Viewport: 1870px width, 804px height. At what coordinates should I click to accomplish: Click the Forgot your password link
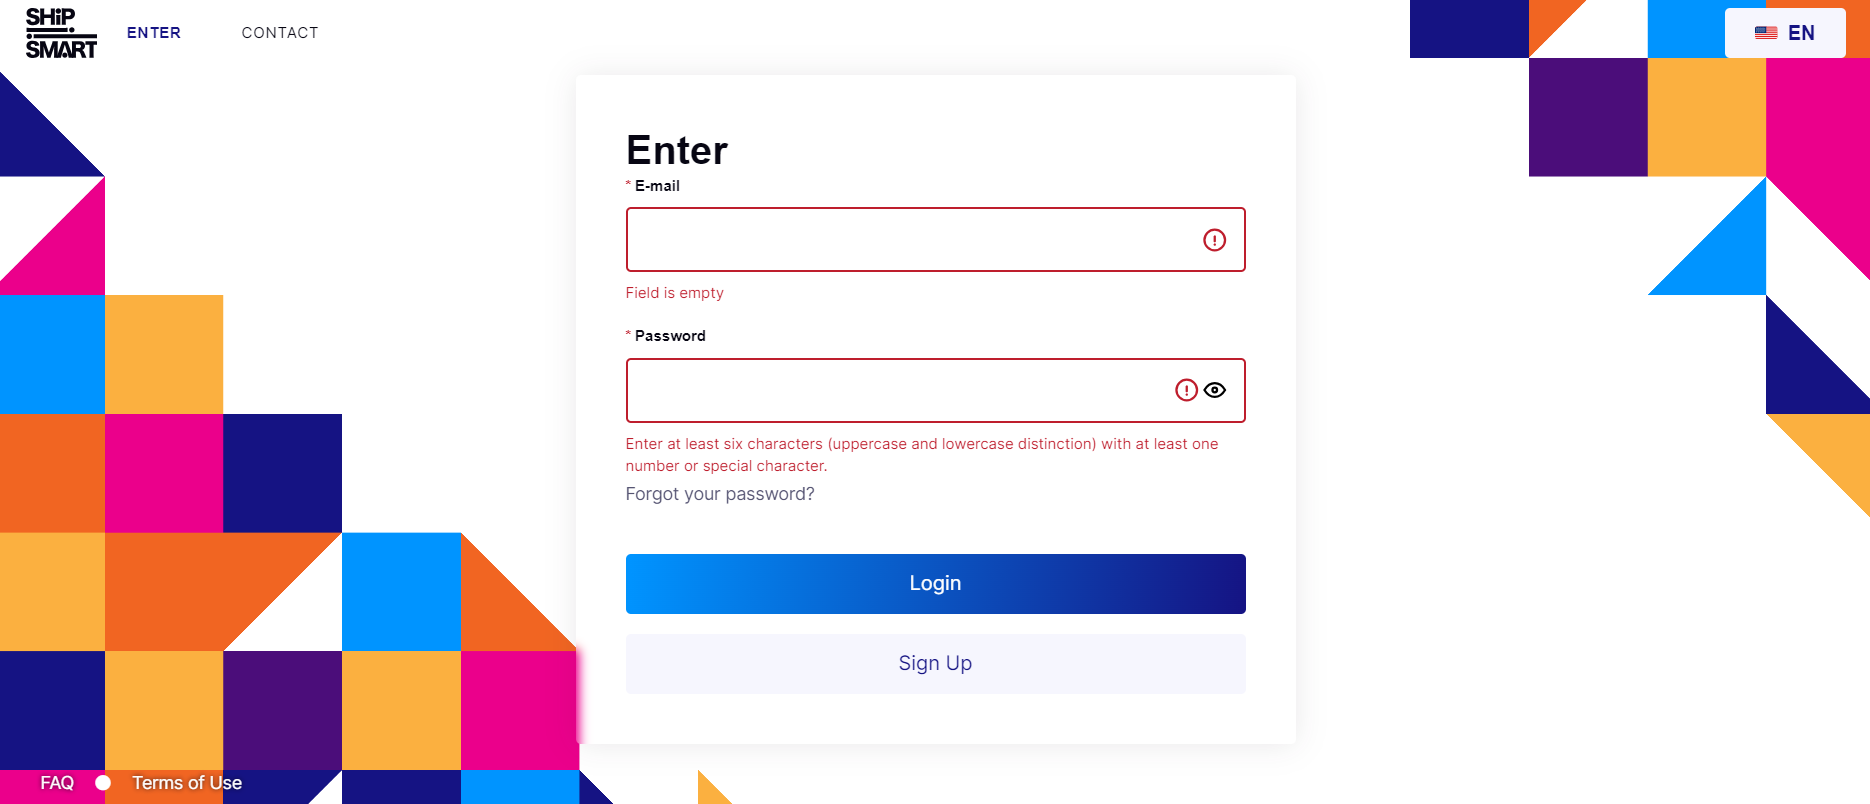(x=720, y=494)
